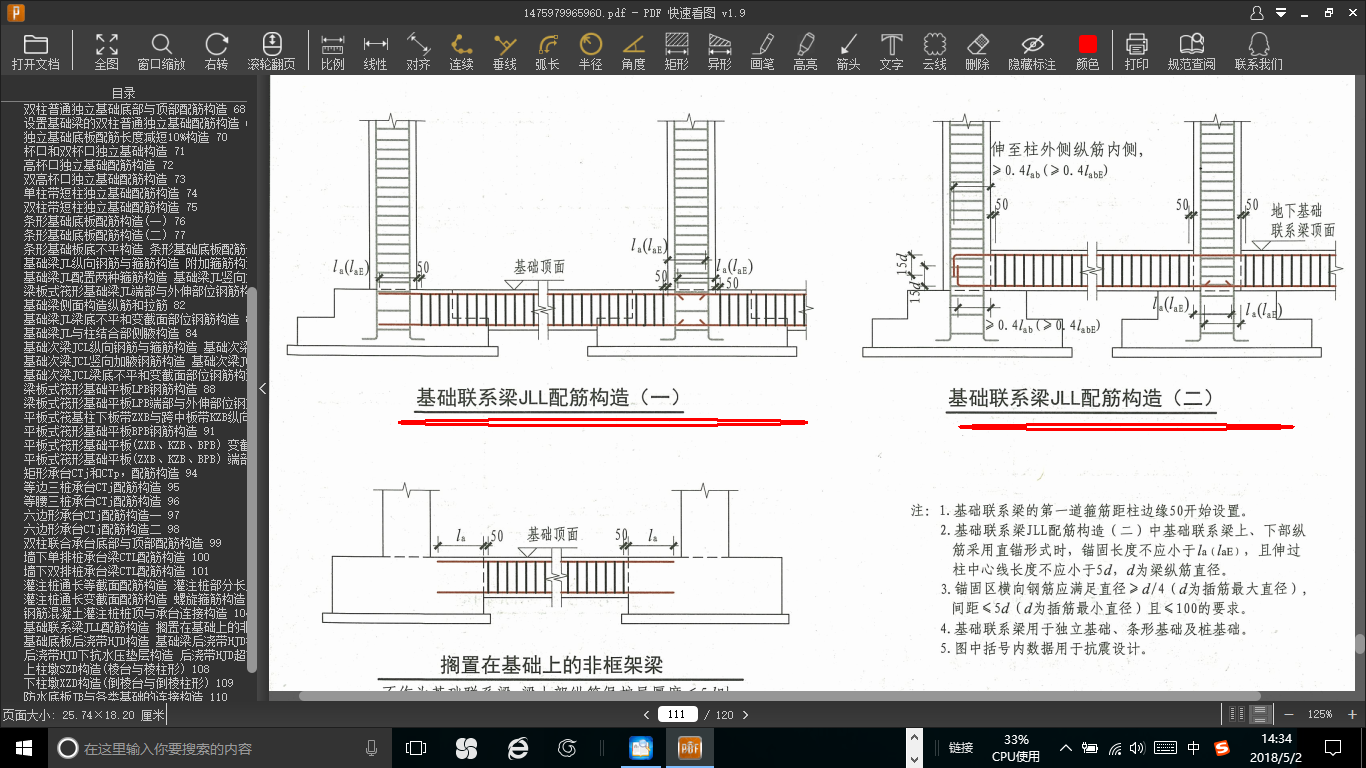Click the 删除 eraser delete tool

978,51
